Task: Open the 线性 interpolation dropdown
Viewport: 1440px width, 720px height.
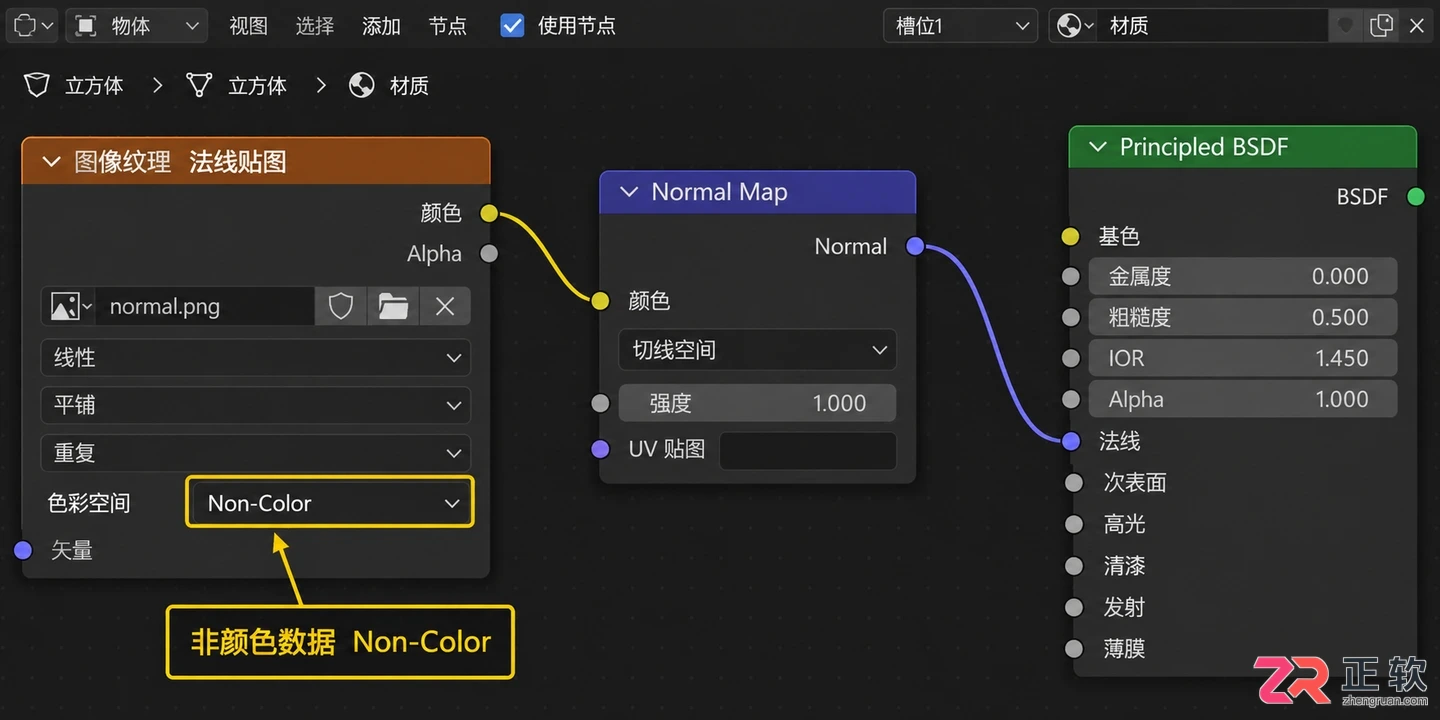Action: [256, 357]
